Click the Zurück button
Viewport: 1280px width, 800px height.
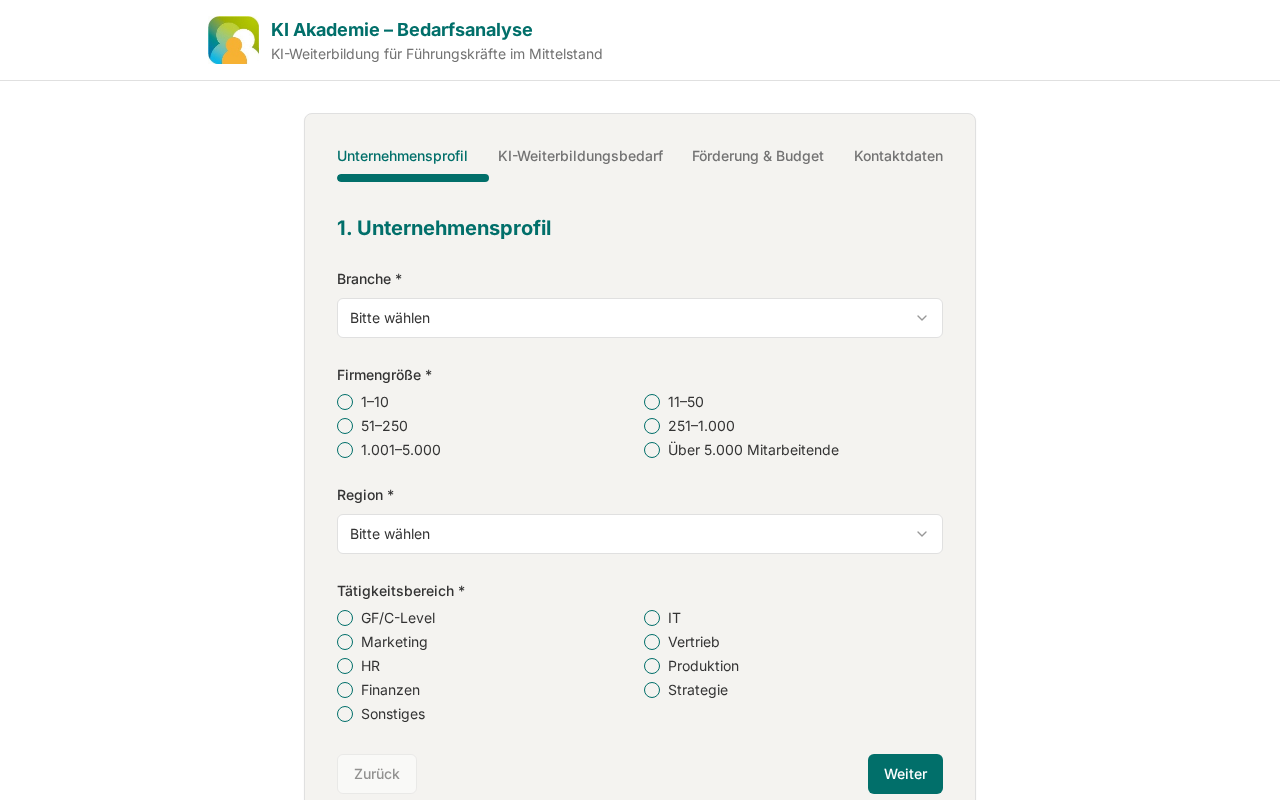click(377, 774)
